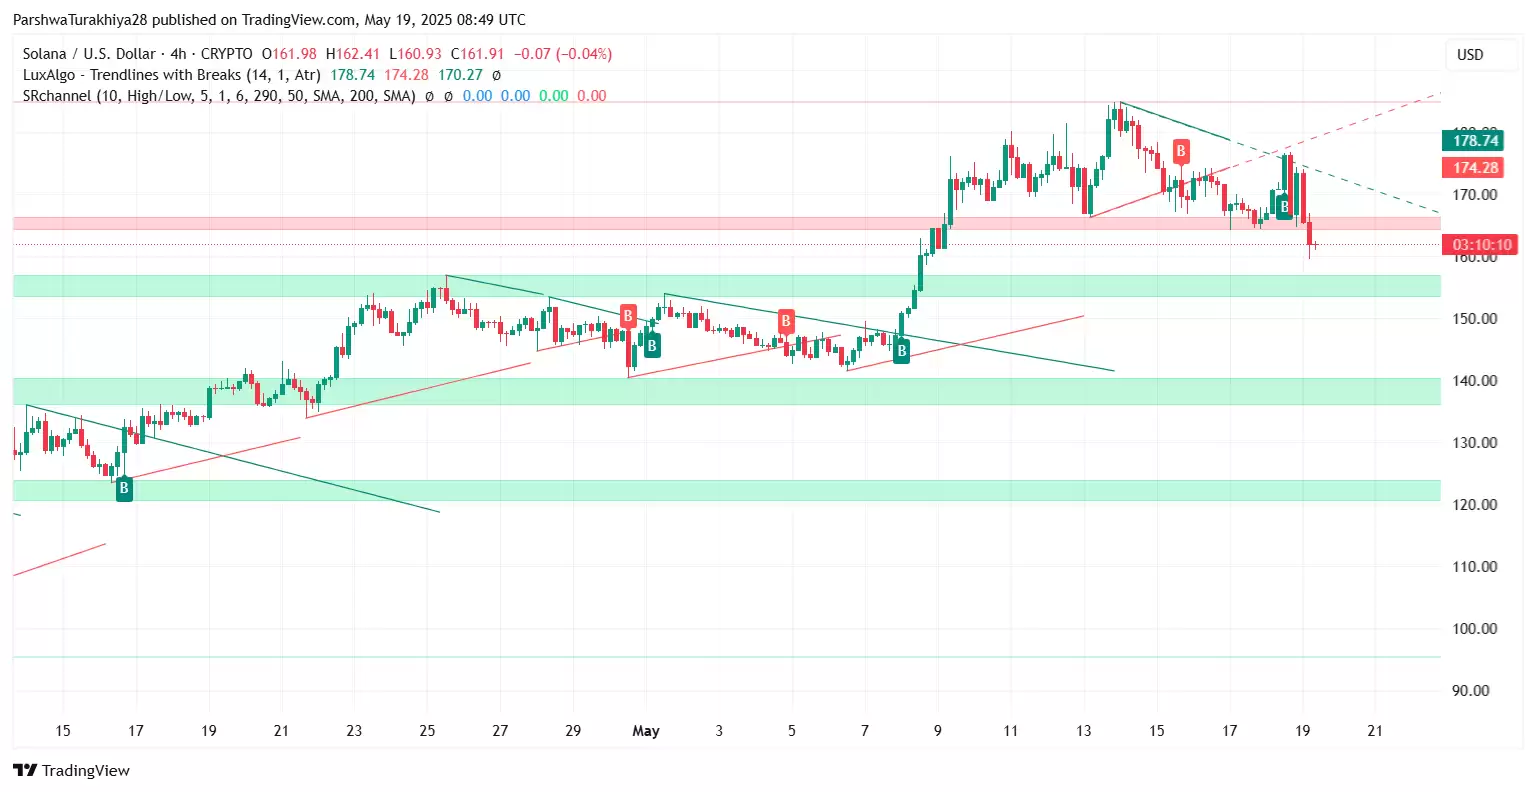Click the 100.00 level on the price axis

(1475, 629)
